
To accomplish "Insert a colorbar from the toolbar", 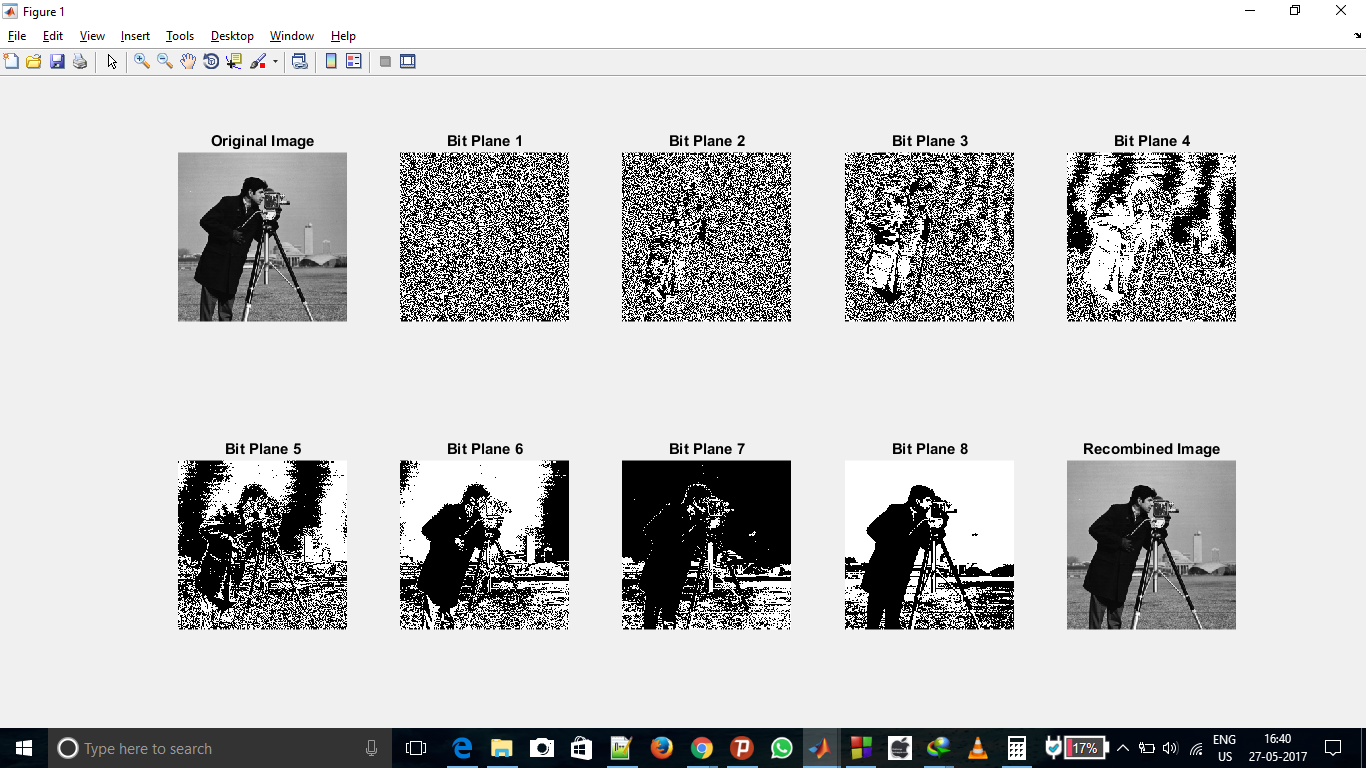I will (x=331, y=62).
